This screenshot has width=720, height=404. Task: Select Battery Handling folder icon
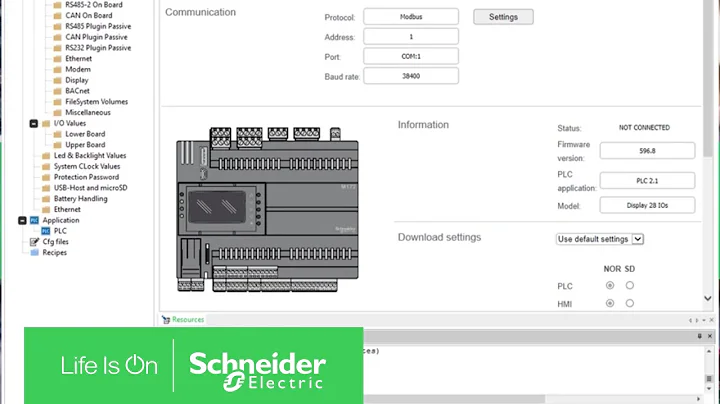(46, 199)
